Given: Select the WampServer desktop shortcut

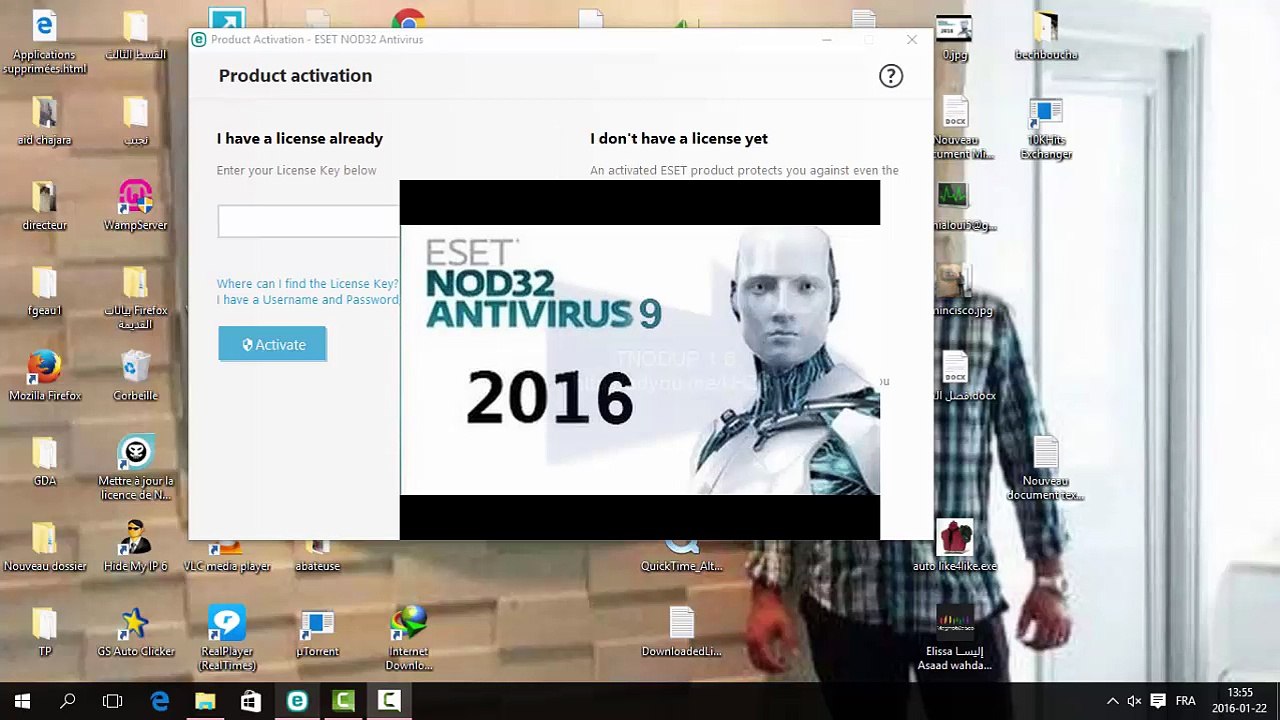Looking at the screenshot, I should [x=136, y=206].
